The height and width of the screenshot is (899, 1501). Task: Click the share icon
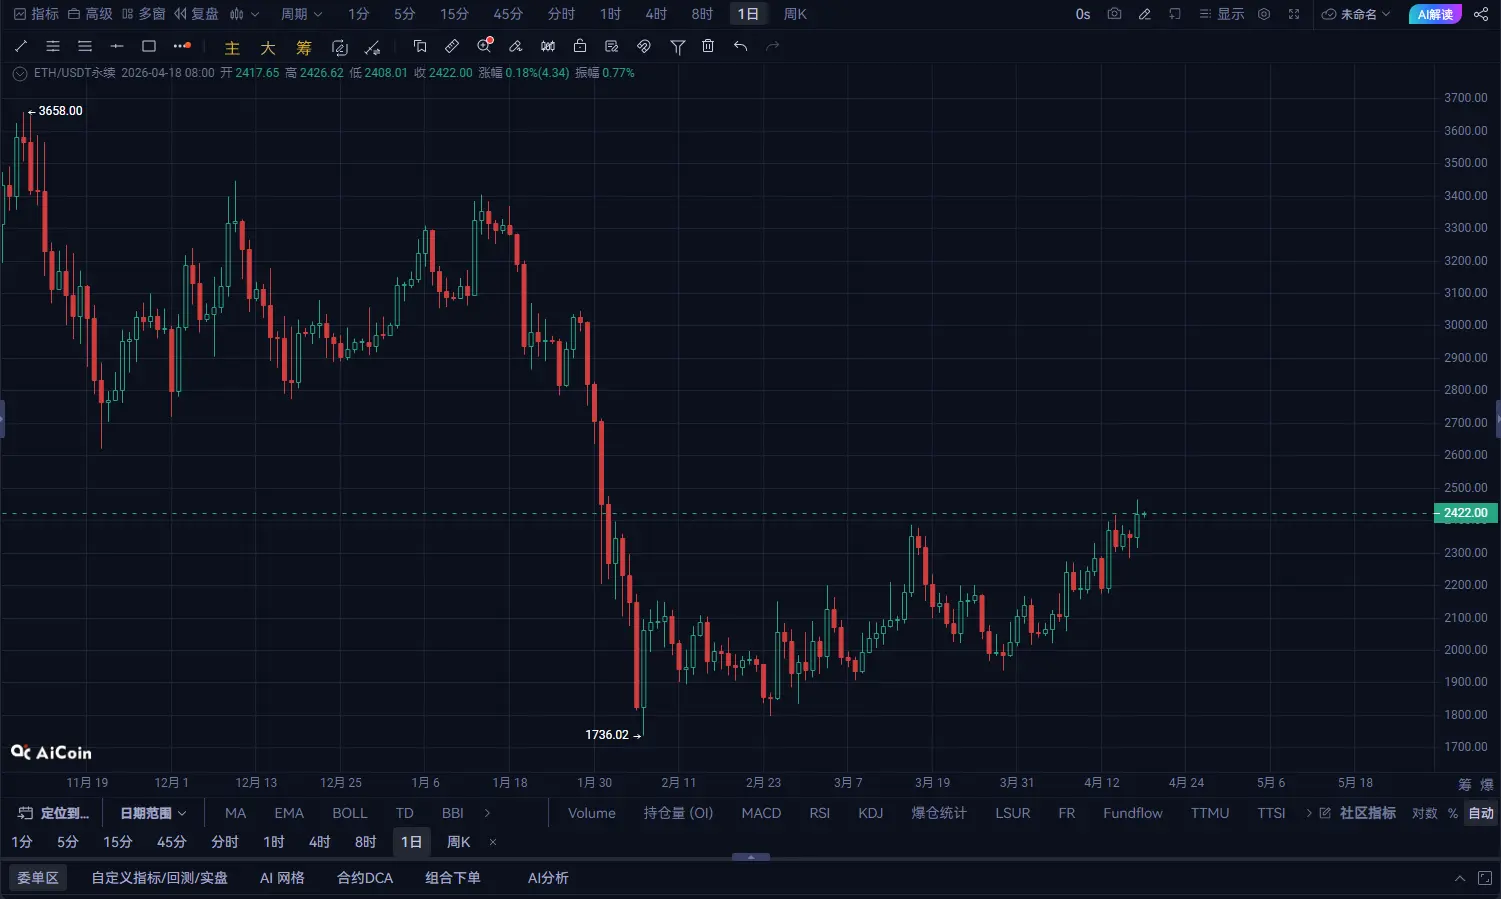pos(1481,14)
